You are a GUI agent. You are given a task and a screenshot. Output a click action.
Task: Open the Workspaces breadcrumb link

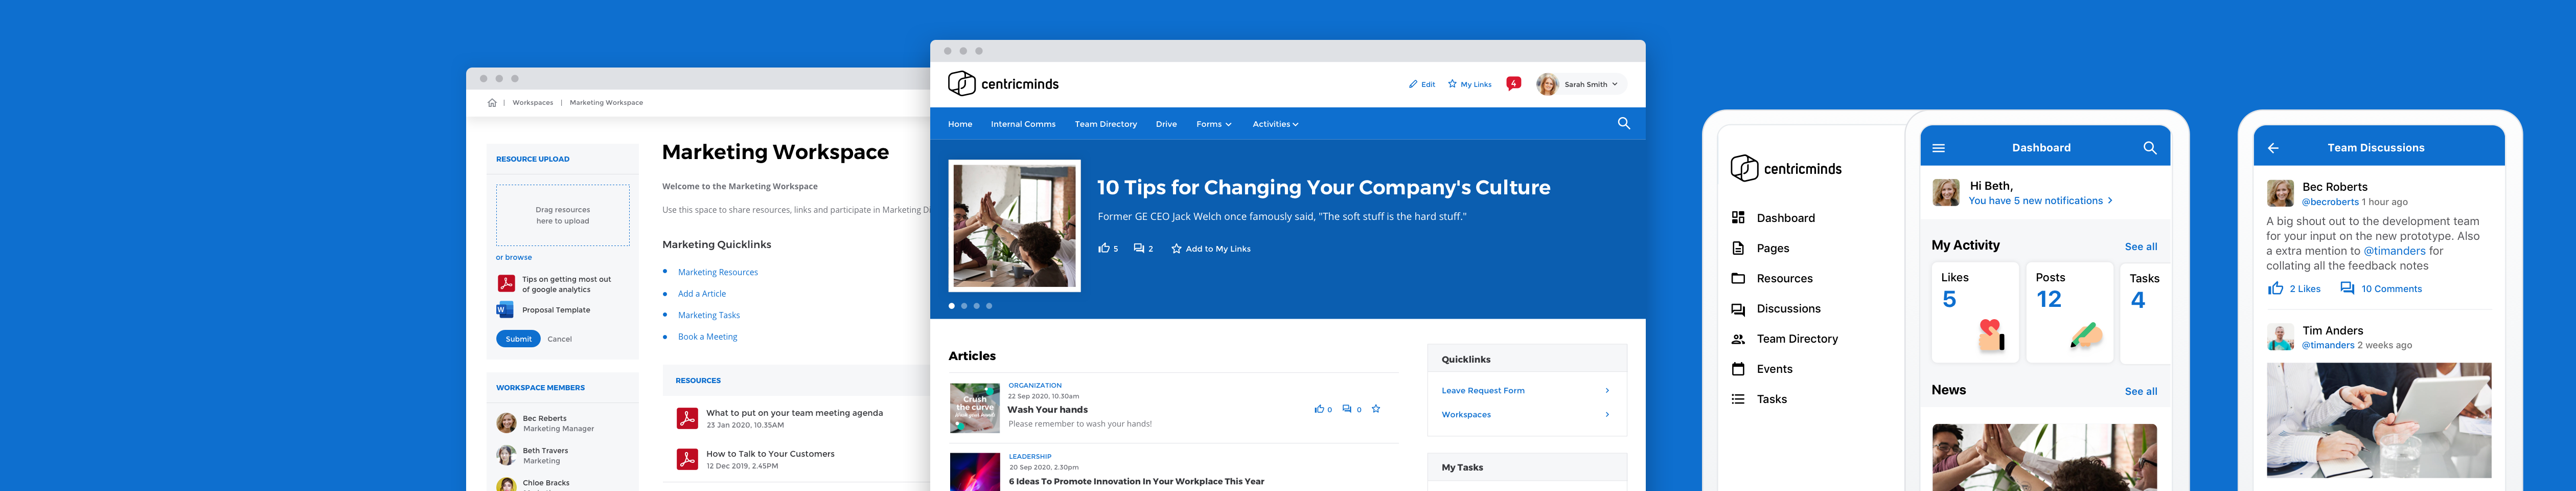coord(532,103)
